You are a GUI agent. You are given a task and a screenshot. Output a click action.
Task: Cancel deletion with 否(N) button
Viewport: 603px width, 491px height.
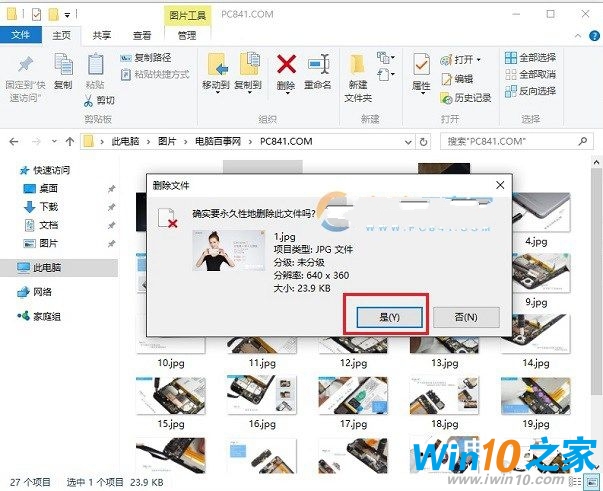tap(466, 317)
